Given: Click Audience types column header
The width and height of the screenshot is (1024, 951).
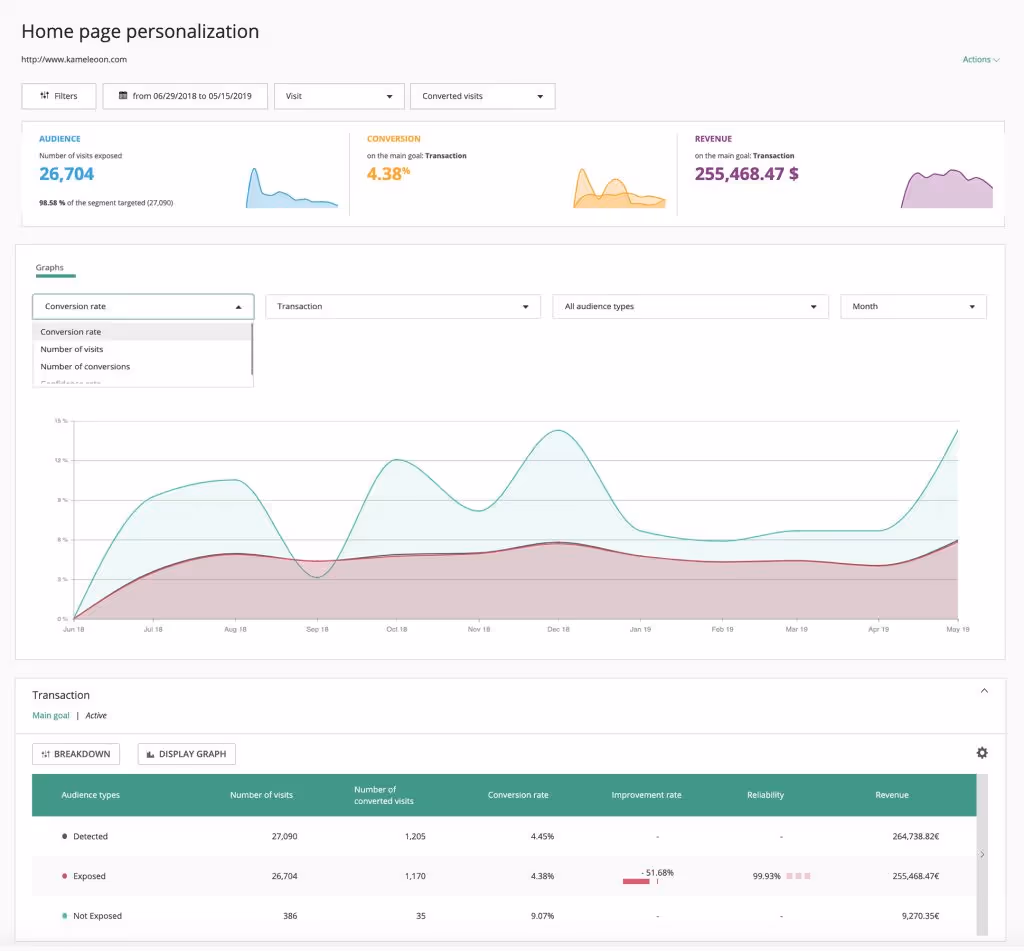Looking at the screenshot, I should (91, 796).
